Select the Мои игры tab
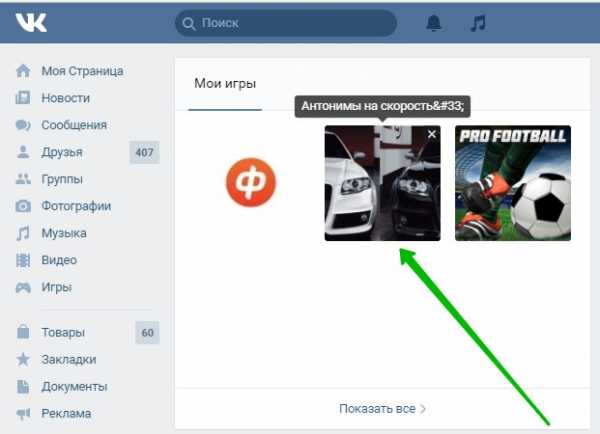This screenshot has height=434, width=600. click(225, 83)
